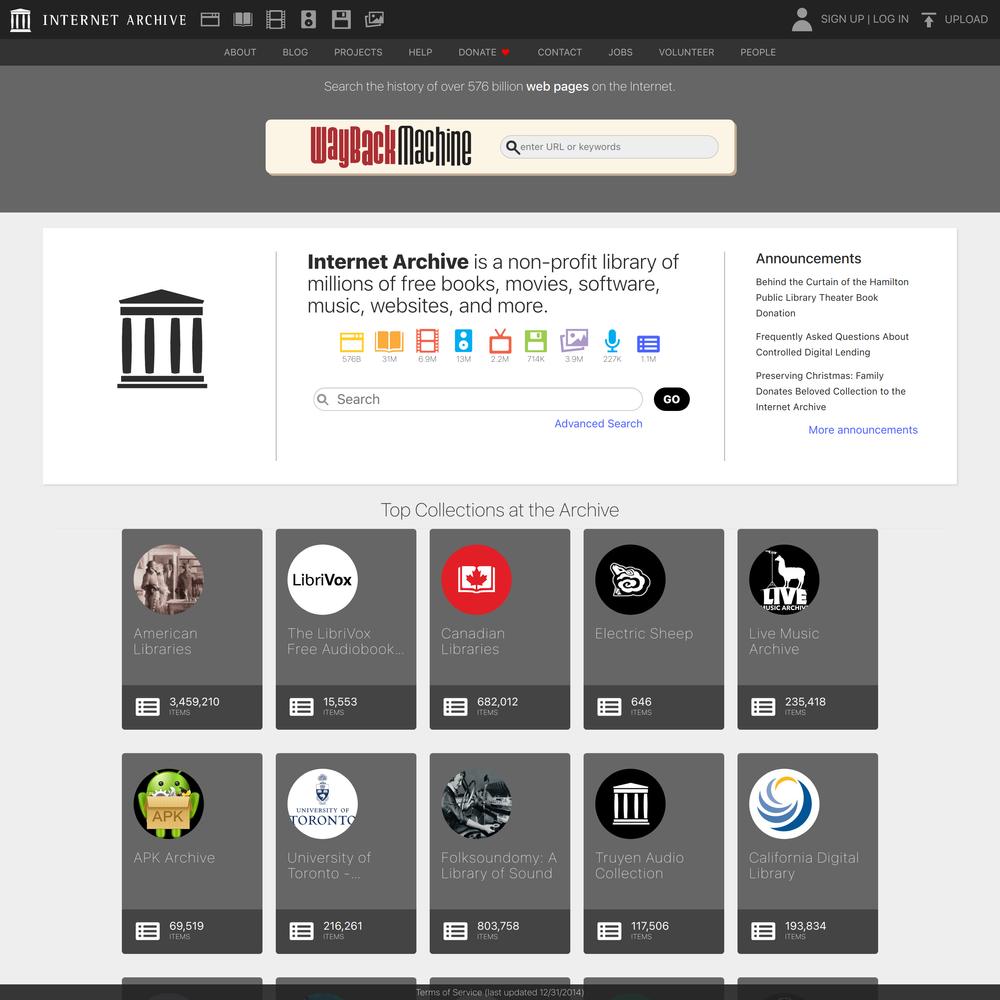Viewport: 1000px width, 1000px height.
Task: Click the Folksoundomy: A Library of Sound title
Action: coord(499,865)
